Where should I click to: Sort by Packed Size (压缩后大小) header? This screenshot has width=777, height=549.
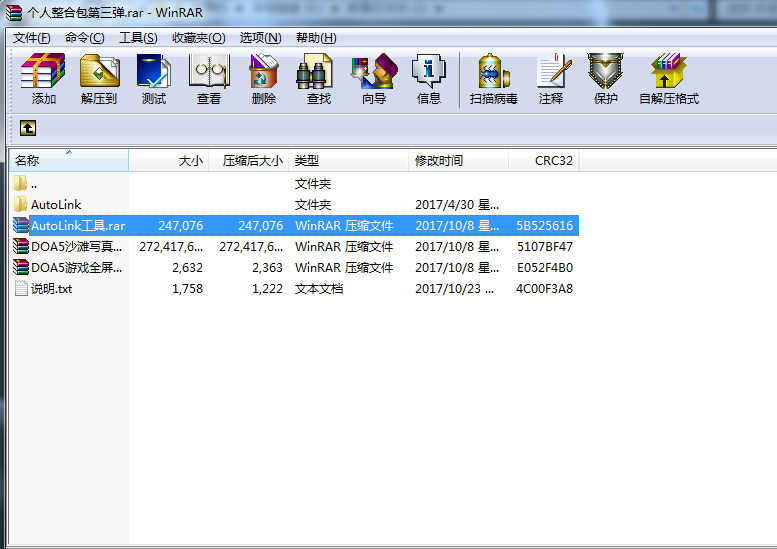tap(249, 161)
